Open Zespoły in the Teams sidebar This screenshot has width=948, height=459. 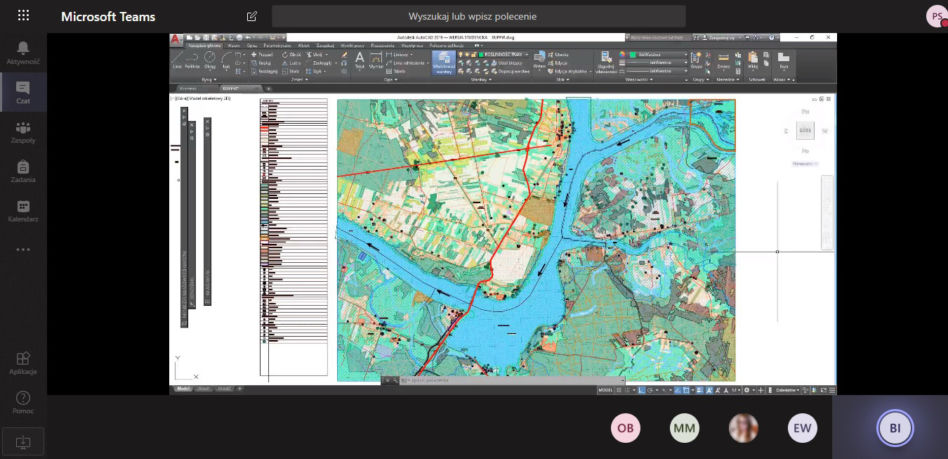(23, 132)
